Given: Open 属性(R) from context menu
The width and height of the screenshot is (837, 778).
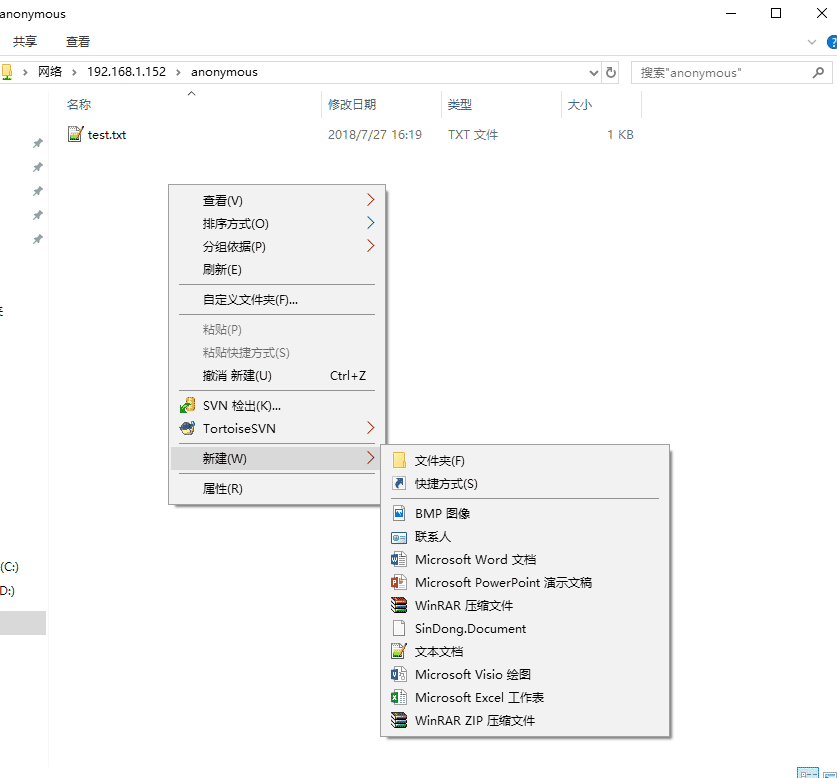Looking at the screenshot, I should (277, 489).
